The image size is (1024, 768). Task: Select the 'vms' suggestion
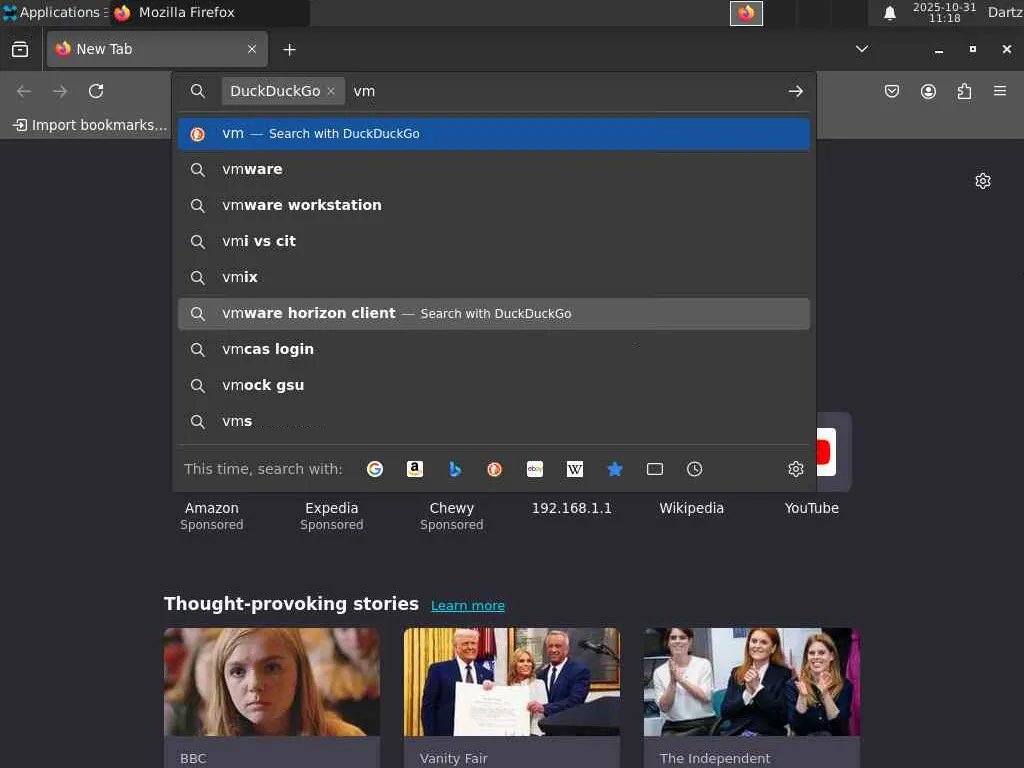494,421
